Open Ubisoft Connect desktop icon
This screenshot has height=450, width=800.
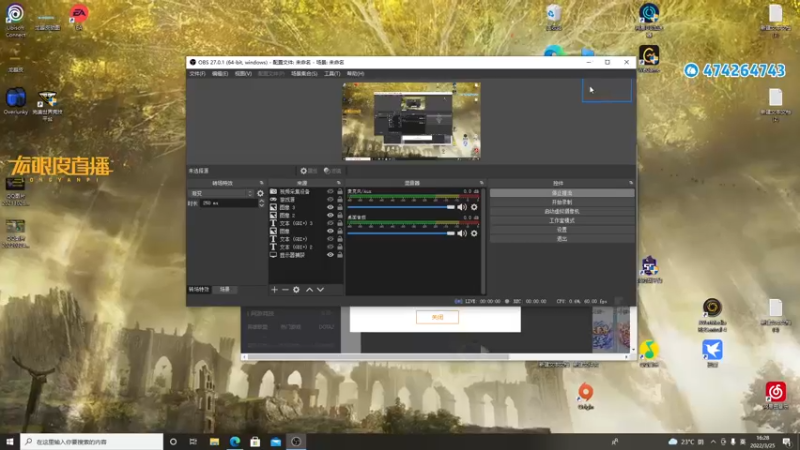point(15,19)
